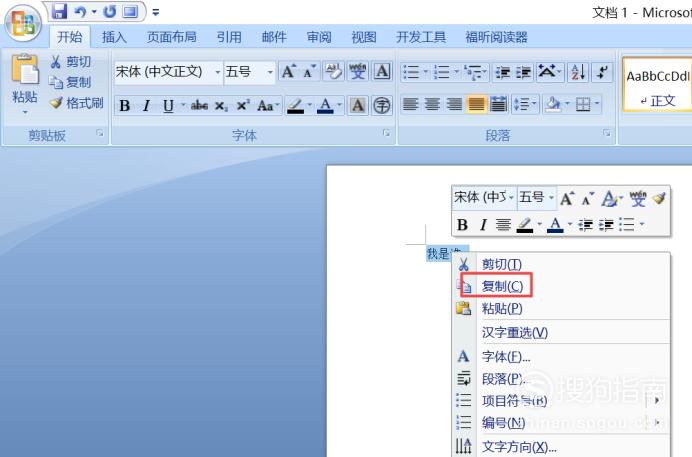Open the Office button menu
The image size is (692, 457).
(23, 23)
